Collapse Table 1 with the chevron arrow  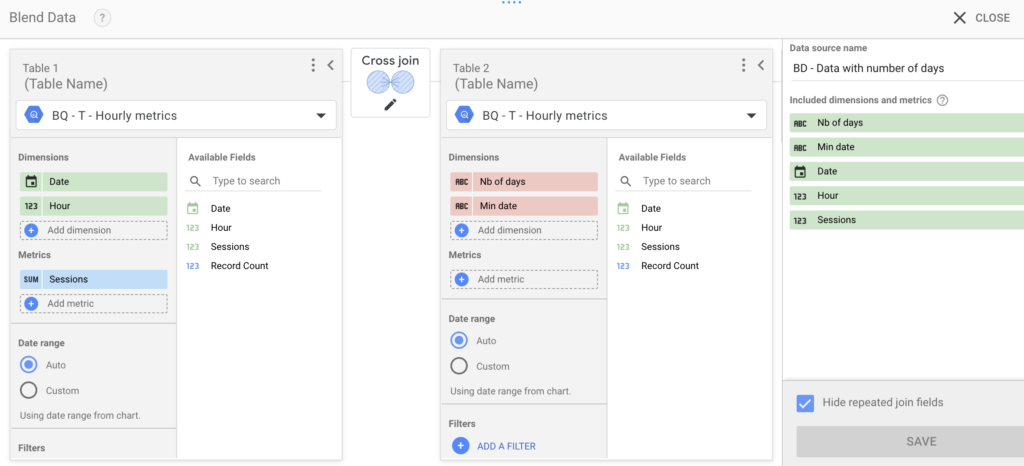(330, 65)
